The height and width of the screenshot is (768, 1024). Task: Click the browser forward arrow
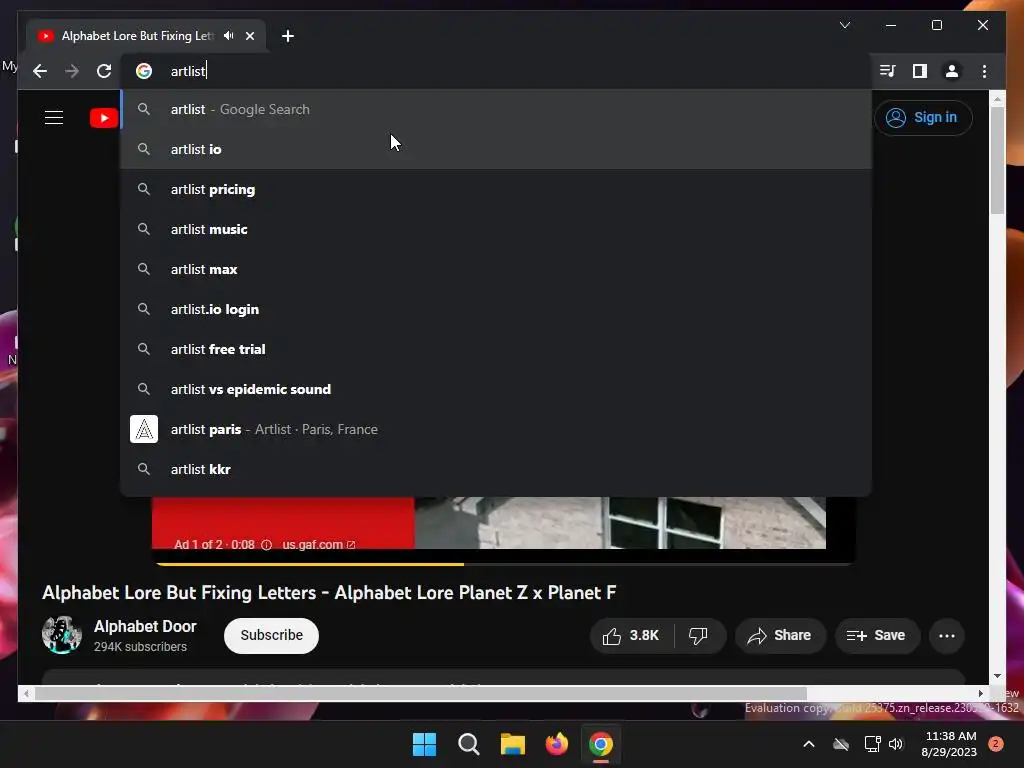click(x=72, y=71)
